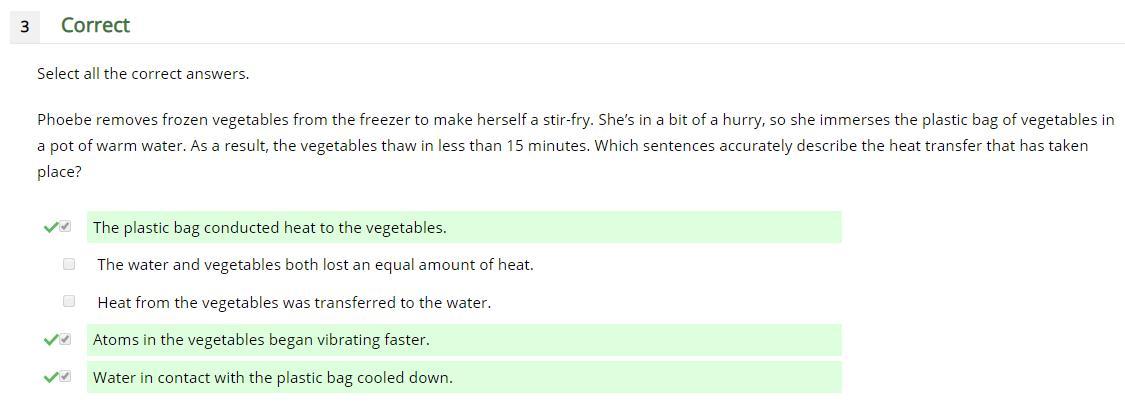The height and width of the screenshot is (408, 1125).
Task: Check the 'lost an equal amount of heat' checkbox
Action: (69, 264)
